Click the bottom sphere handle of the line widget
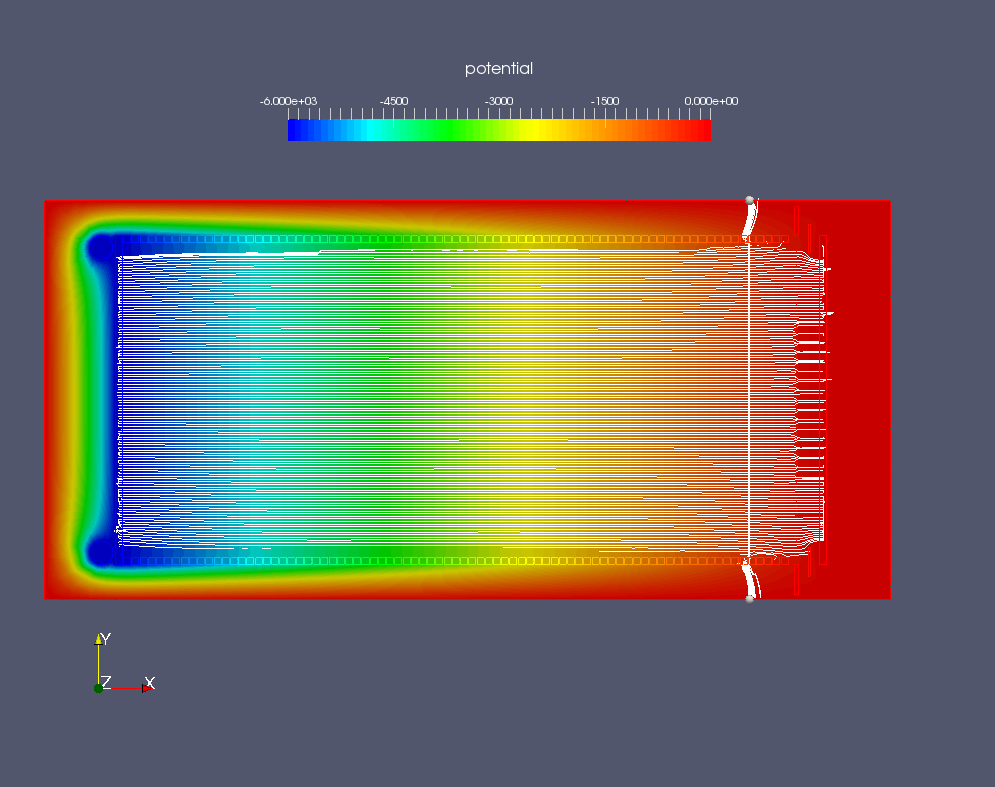The width and height of the screenshot is (995, 787). pyautogui.click(x=750, y=598)
